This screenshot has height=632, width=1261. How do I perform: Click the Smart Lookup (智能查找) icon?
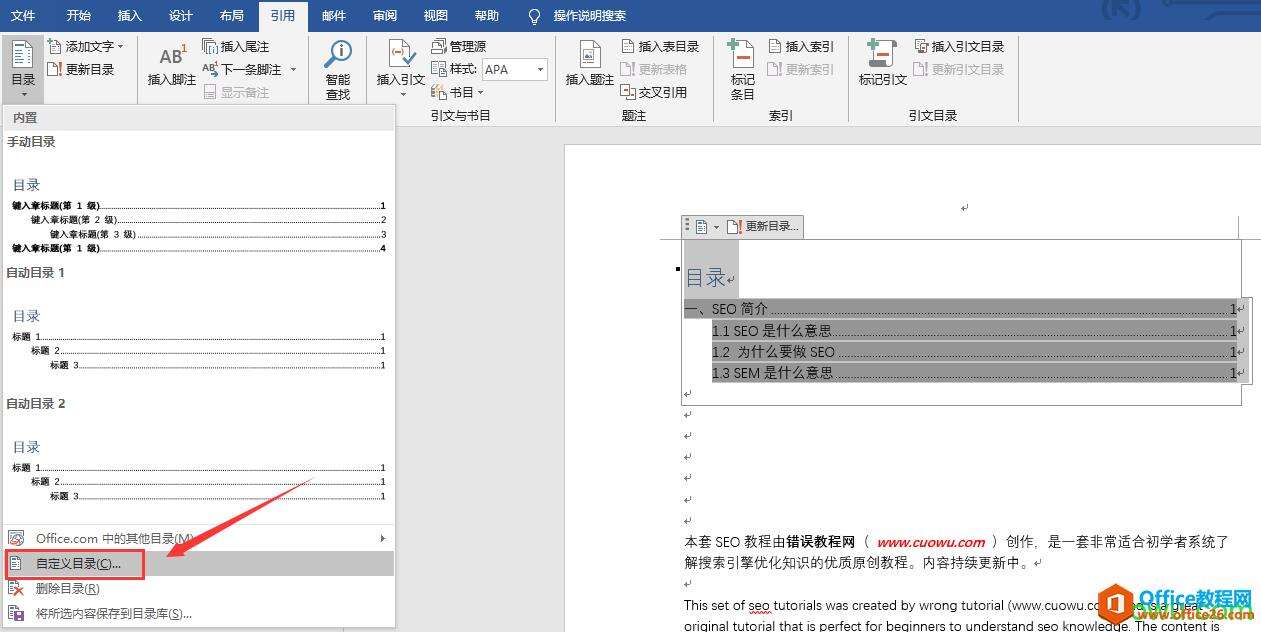coord(338,57)
